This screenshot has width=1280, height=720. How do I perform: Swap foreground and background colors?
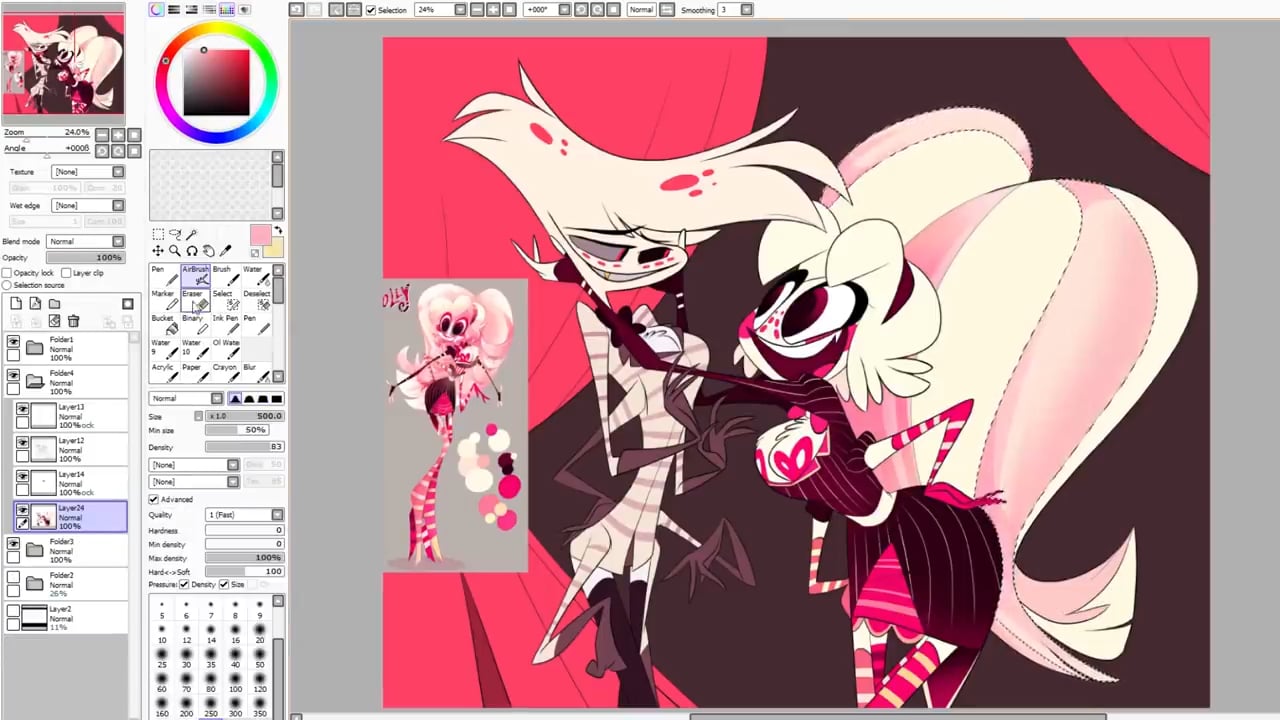tap(278, 231)
